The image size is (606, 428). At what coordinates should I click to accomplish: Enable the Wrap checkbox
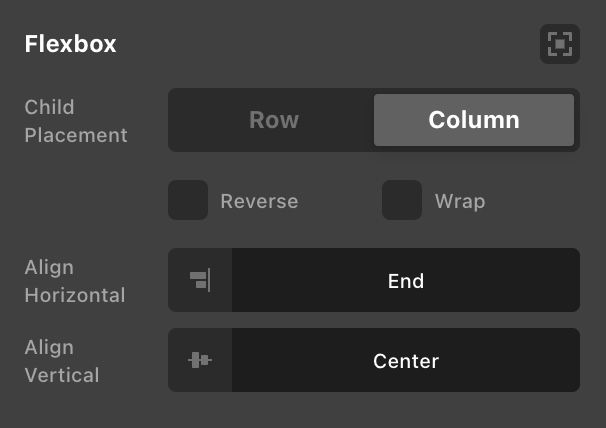click(402, 200)
